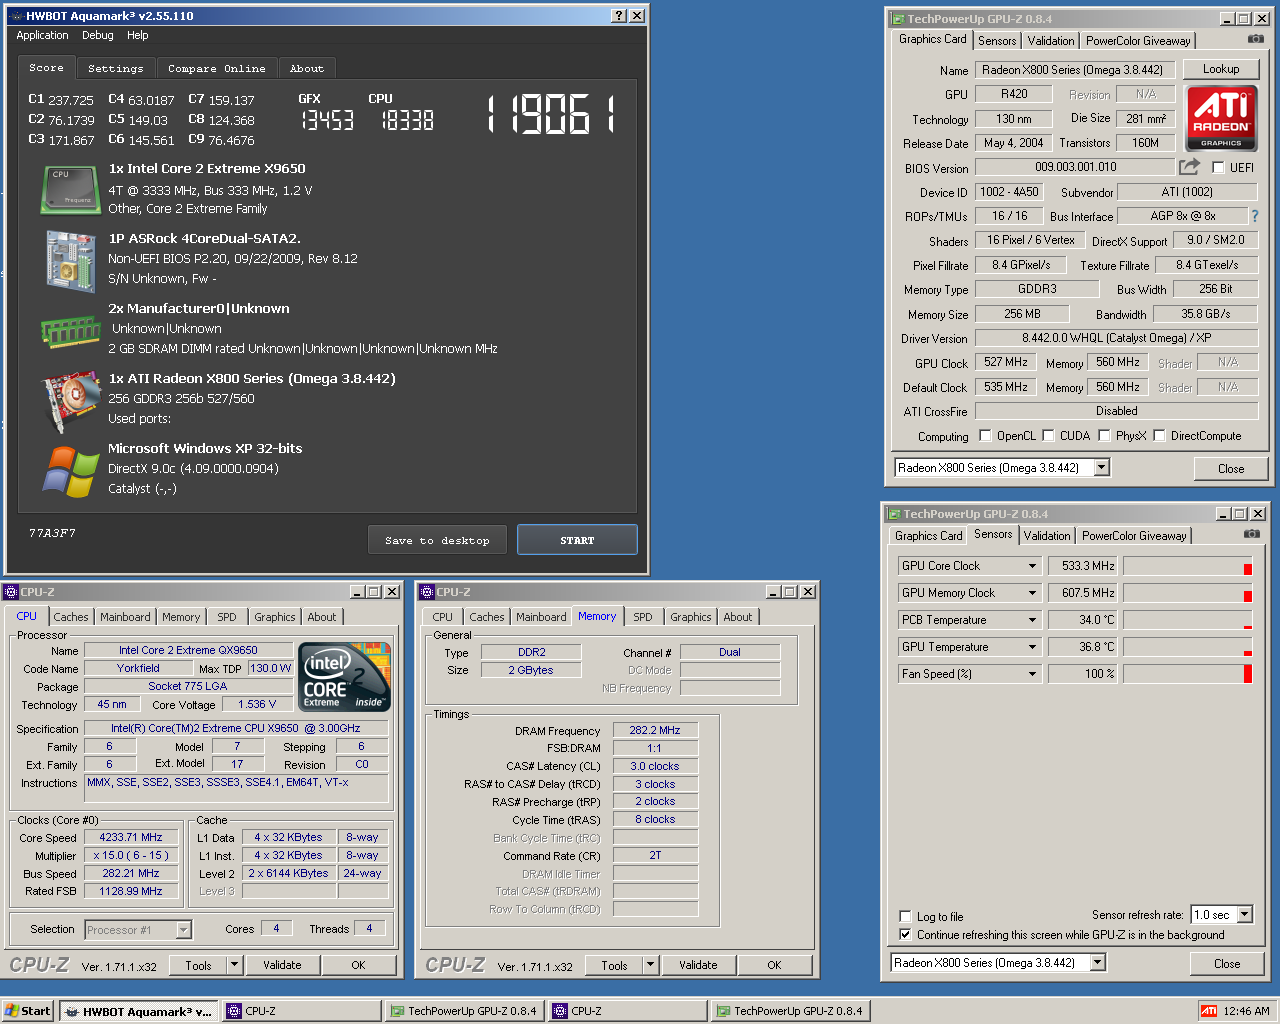Expand the GPU Temperature sensor dropdown
Screen dimensions: 1280x1024
[1032, 647]
